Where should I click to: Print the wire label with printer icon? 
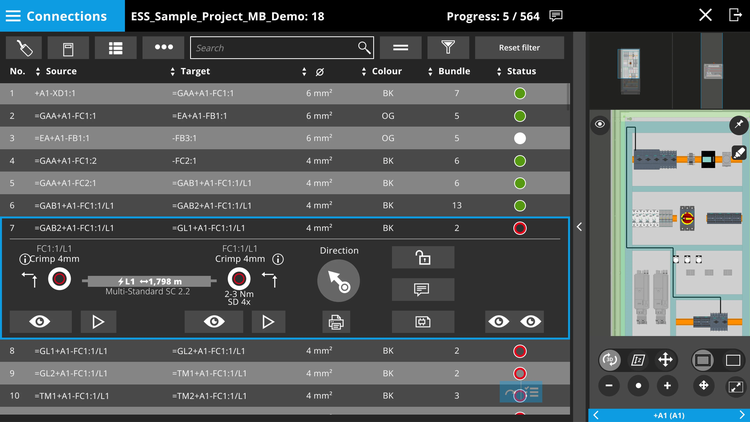pos(337,321)
